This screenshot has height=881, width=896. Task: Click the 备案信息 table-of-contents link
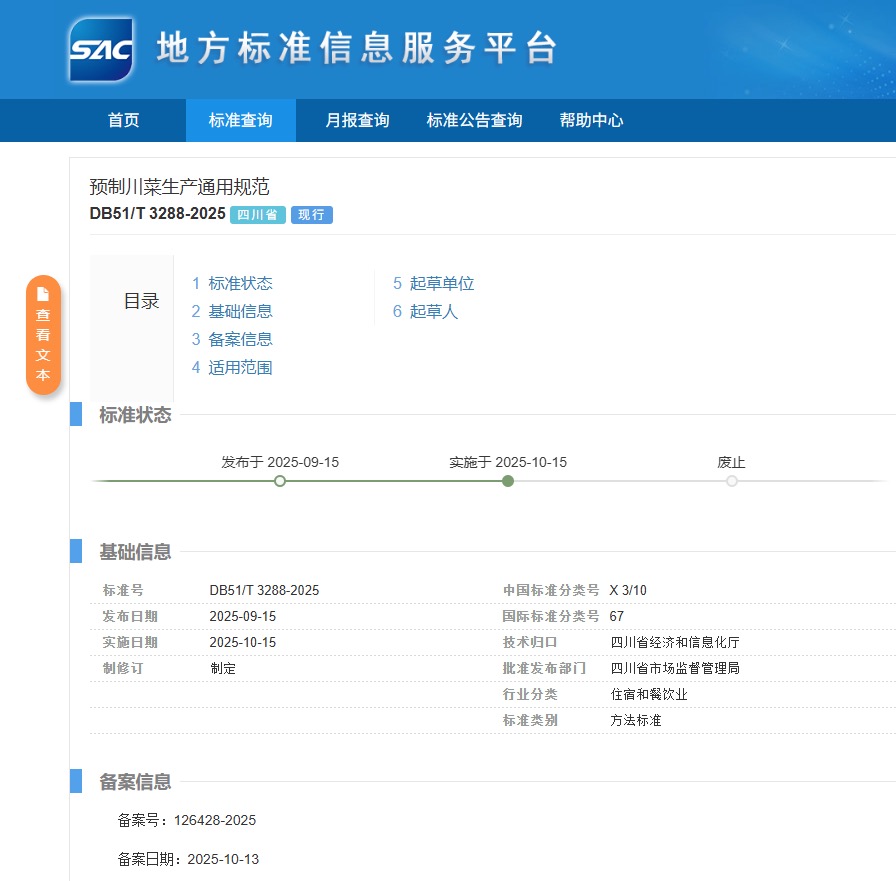[x=240, y=339]
